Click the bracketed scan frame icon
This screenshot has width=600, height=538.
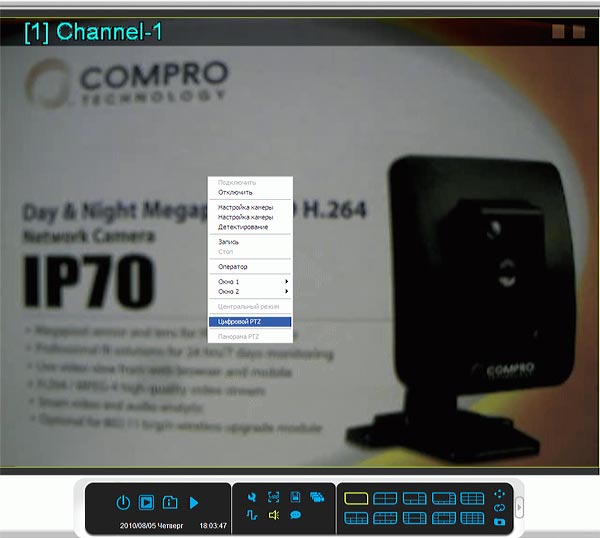(x=273, y=497)
